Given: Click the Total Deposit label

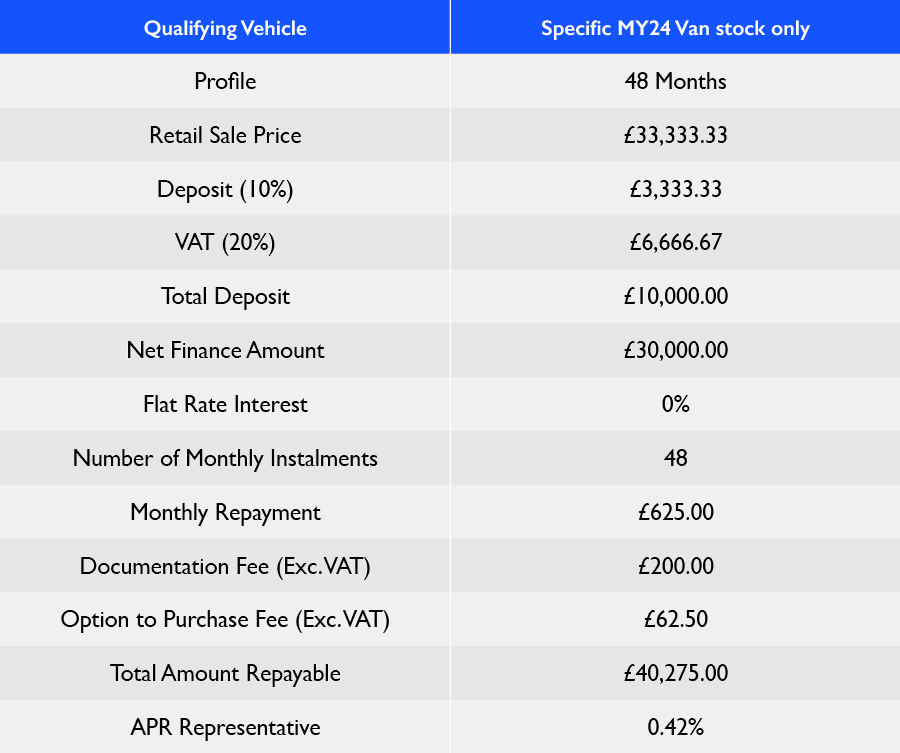Looking at the screenshot, I should click(225, 297).
